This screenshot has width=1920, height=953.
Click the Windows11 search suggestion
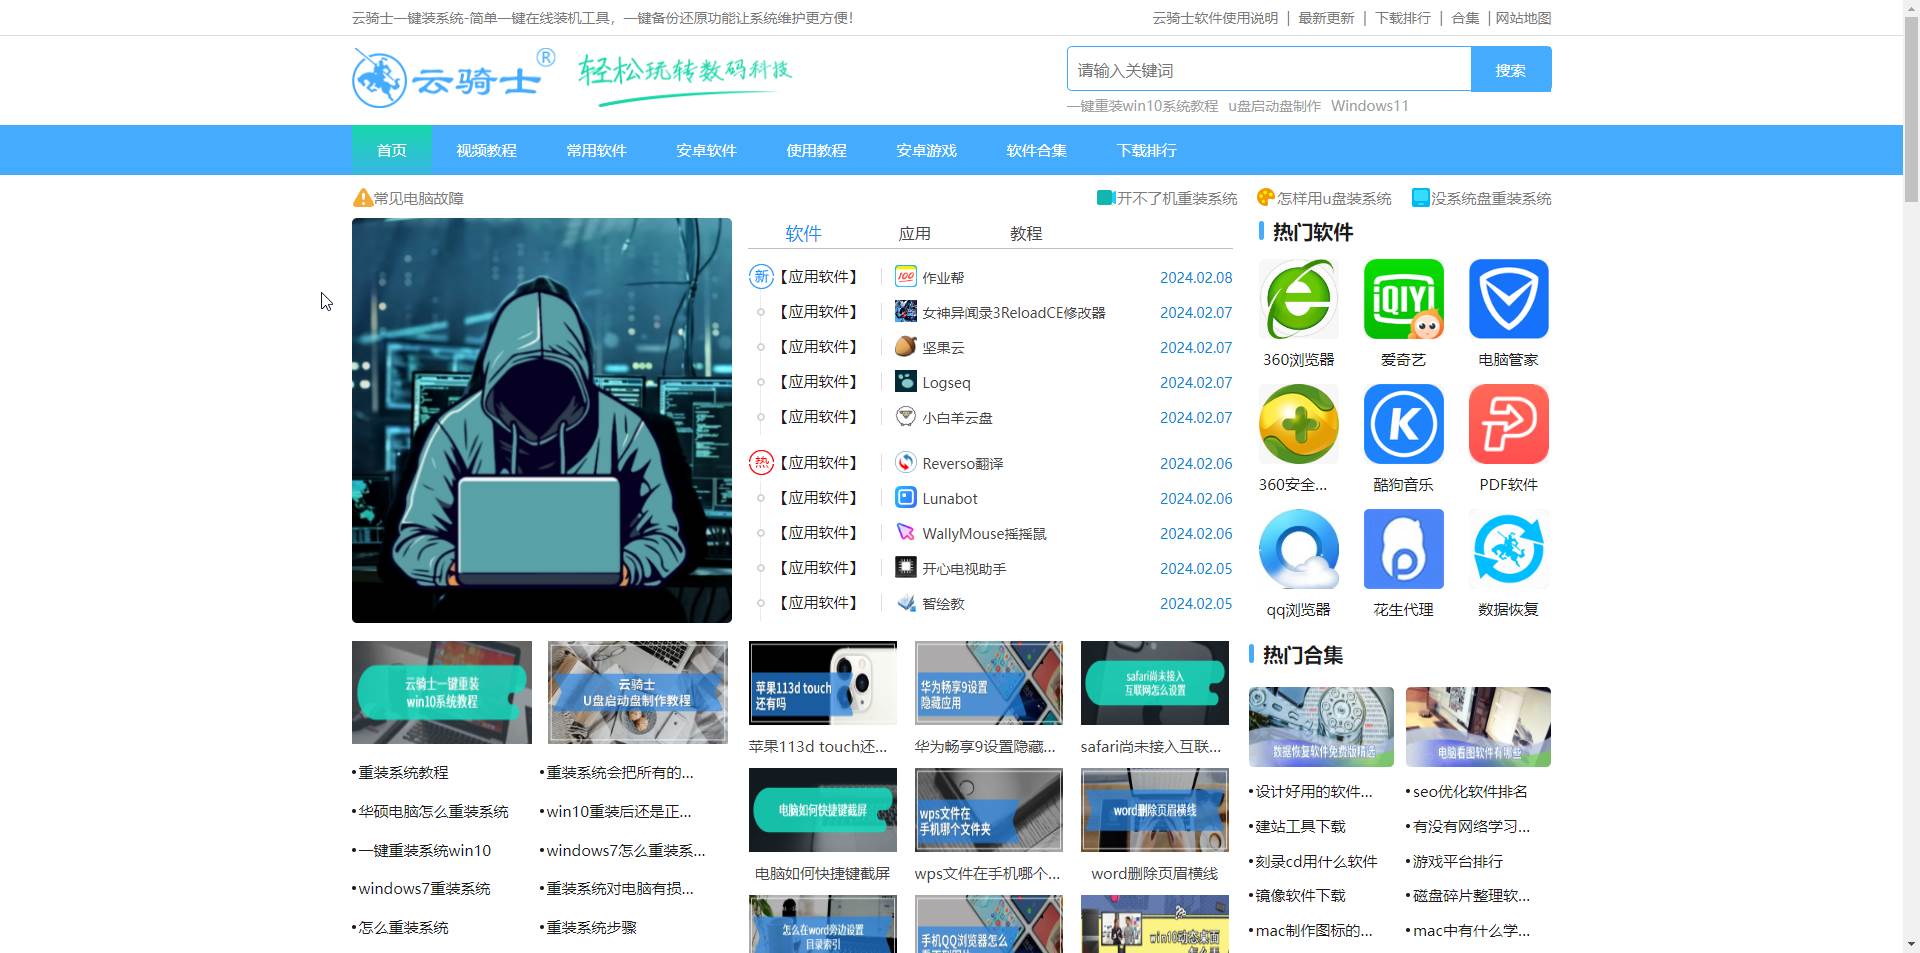click(1370, 106)
